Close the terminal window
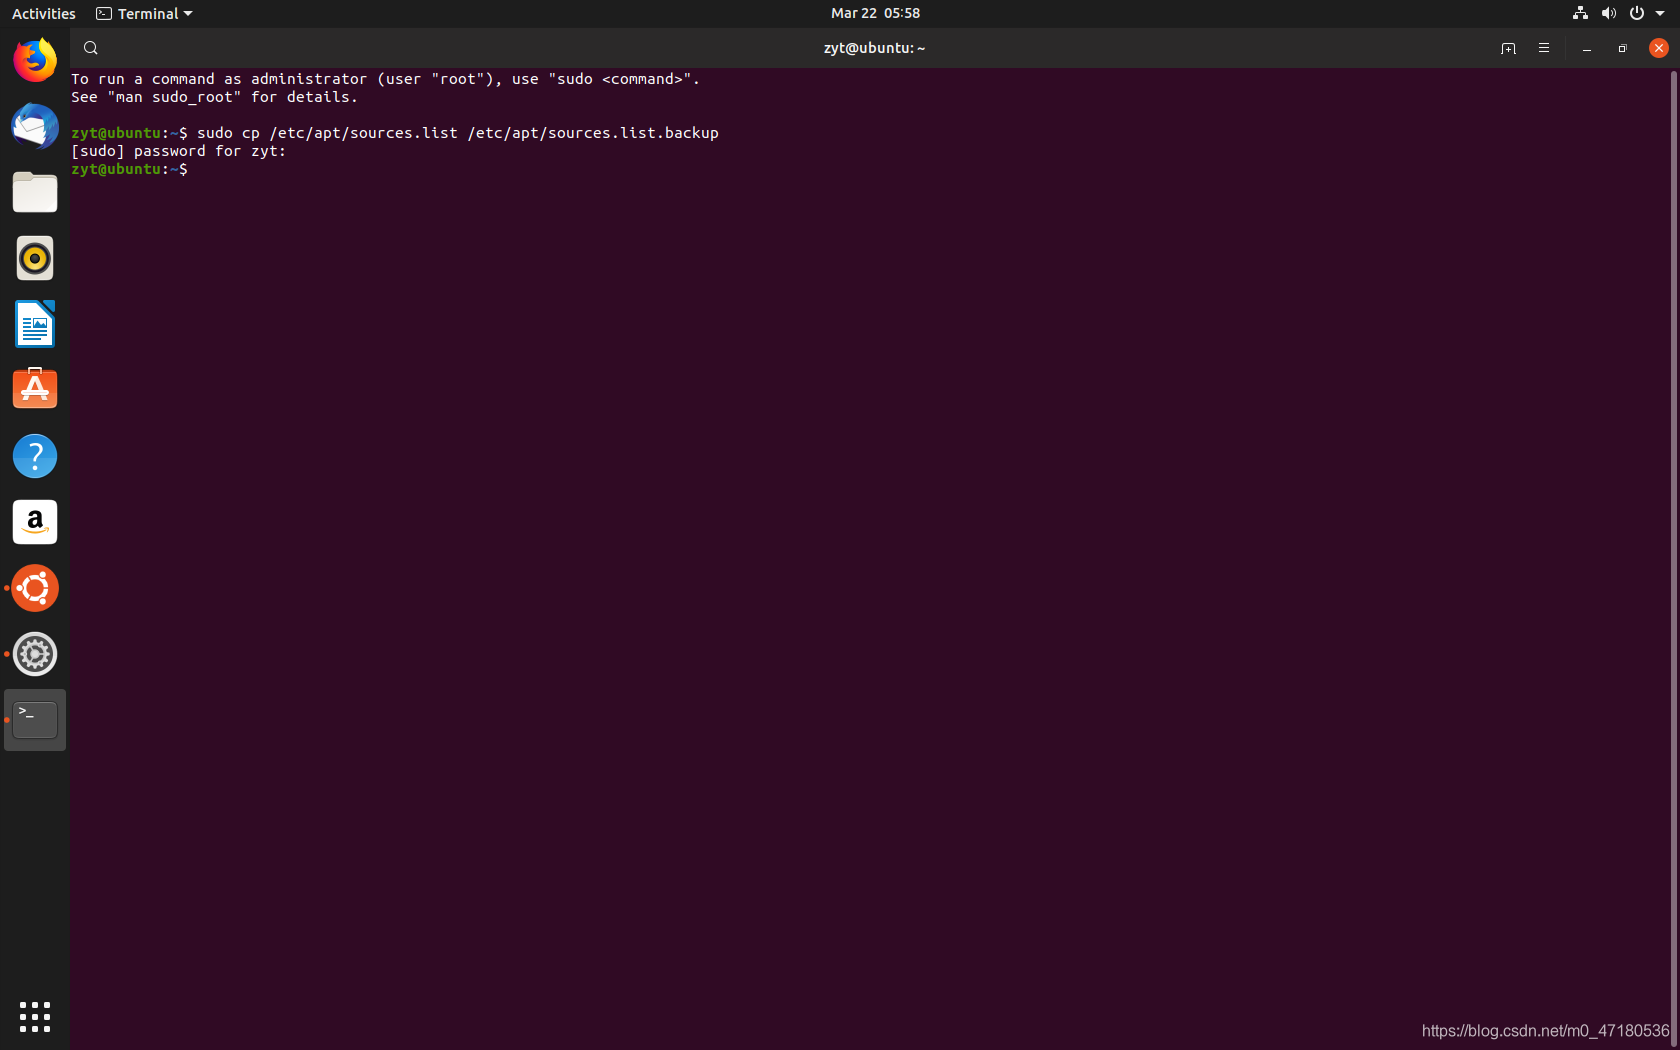 point(1658,48)
